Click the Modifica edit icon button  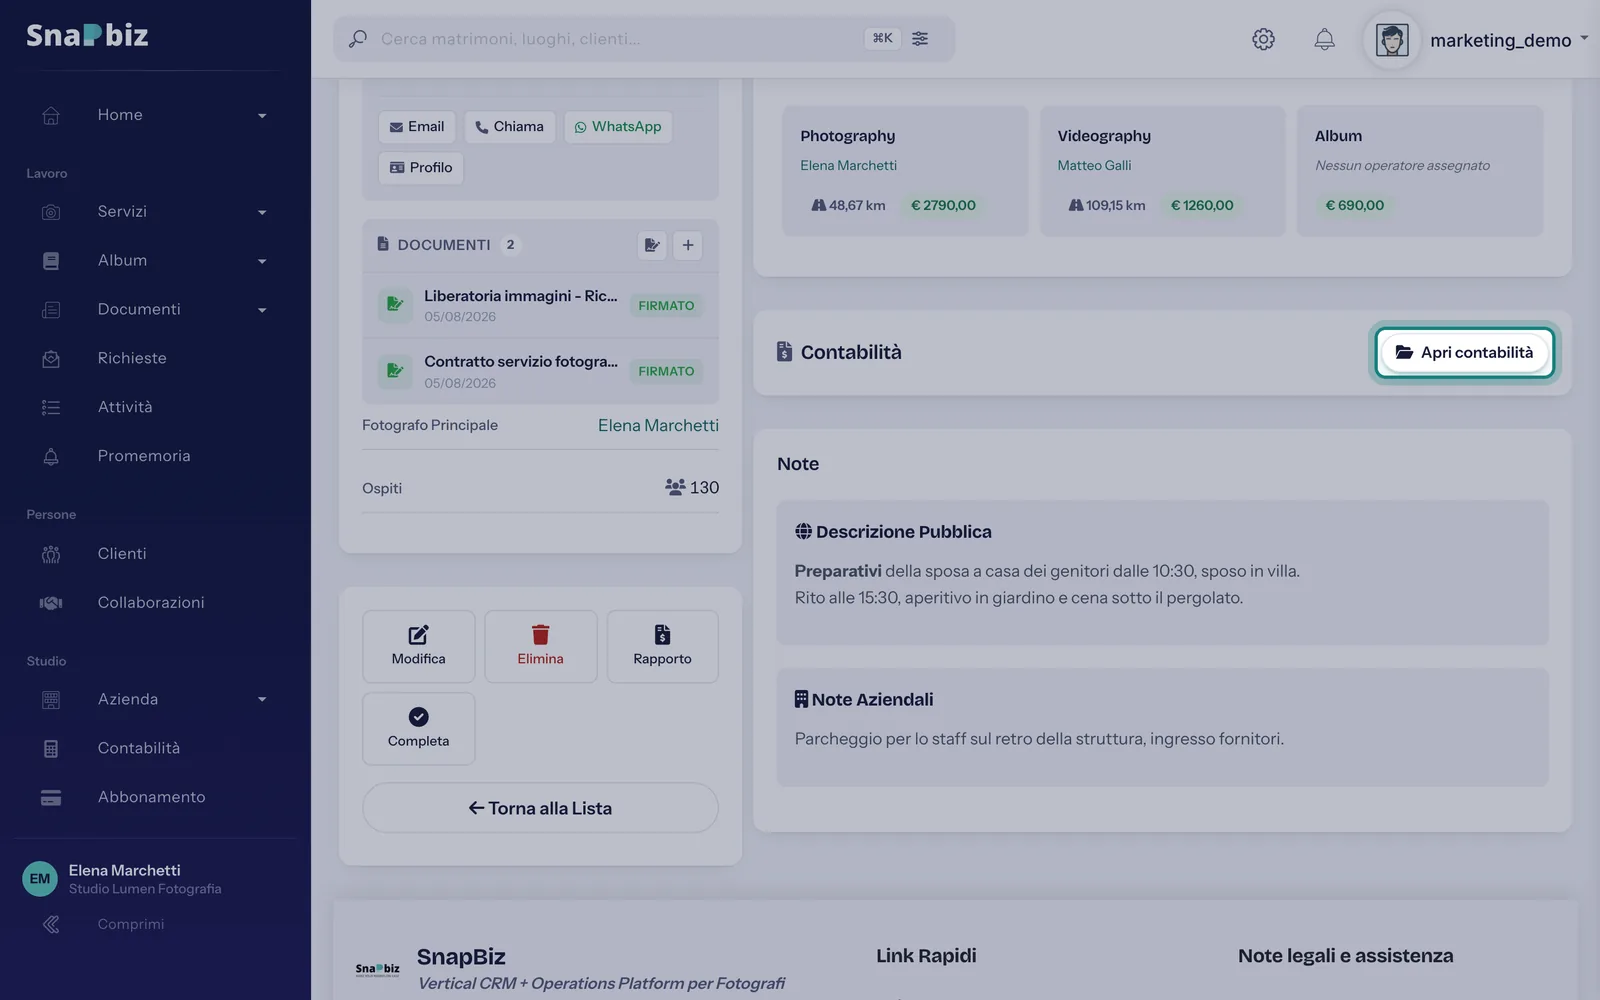point(419,646)
